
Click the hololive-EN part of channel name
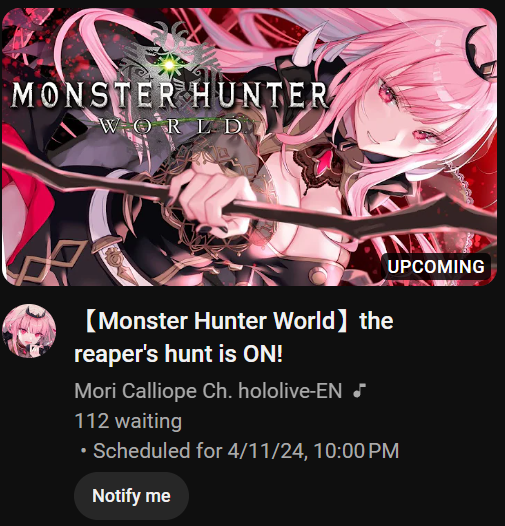290,391
